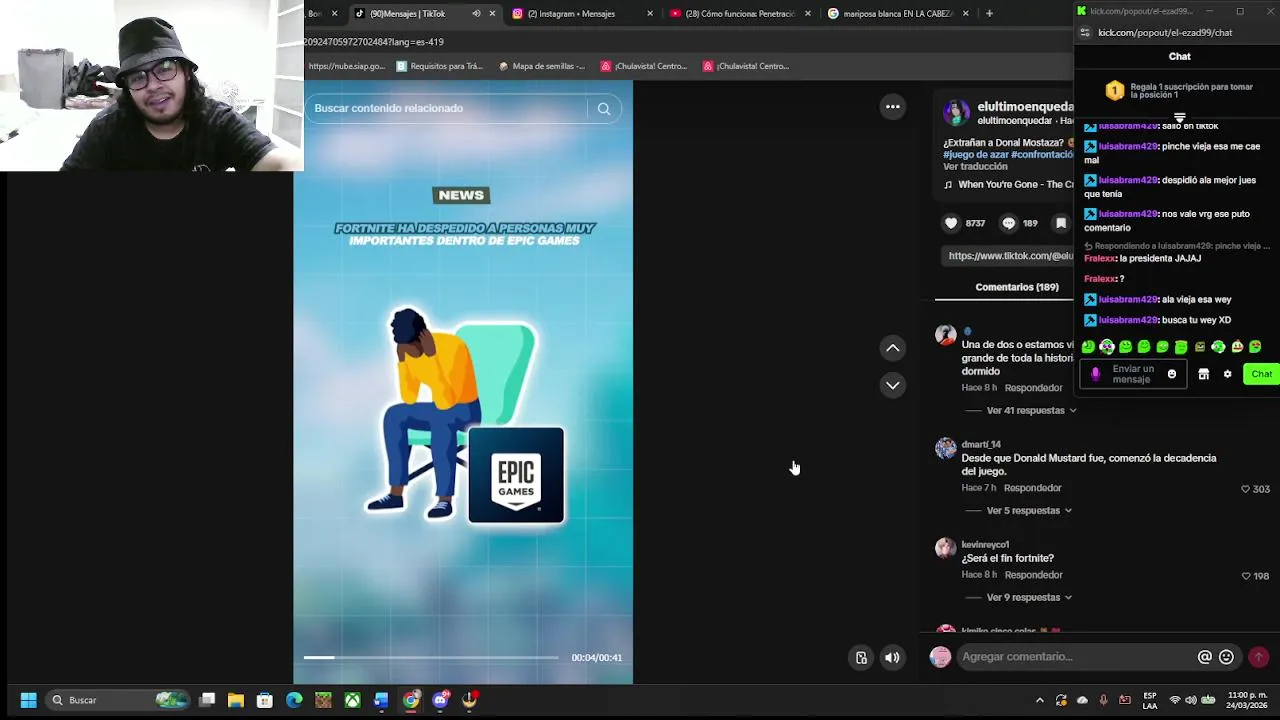Click the microphone tray icon
This screenshot has height=720, width=1280.
[1103, 700]
